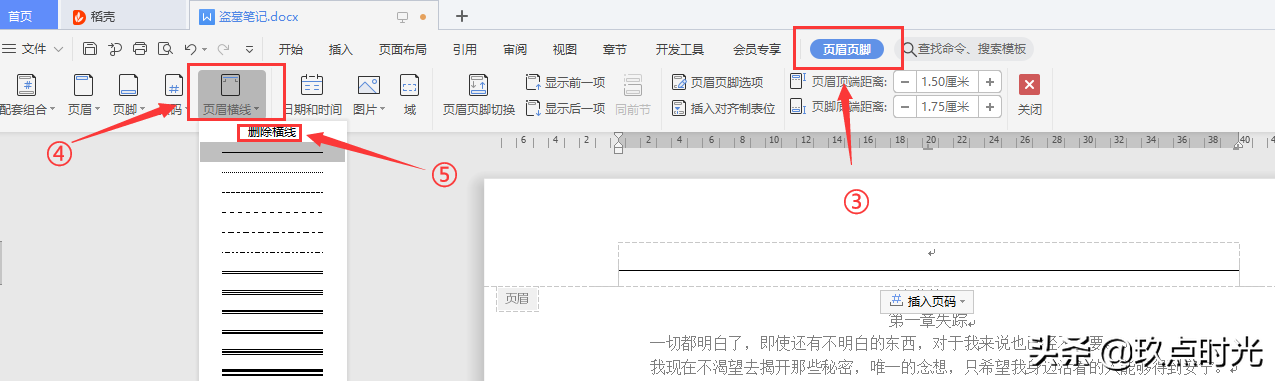1275x381 pixels.
Task: Click the 页眉横线 header line button
Action: [231, 95]
